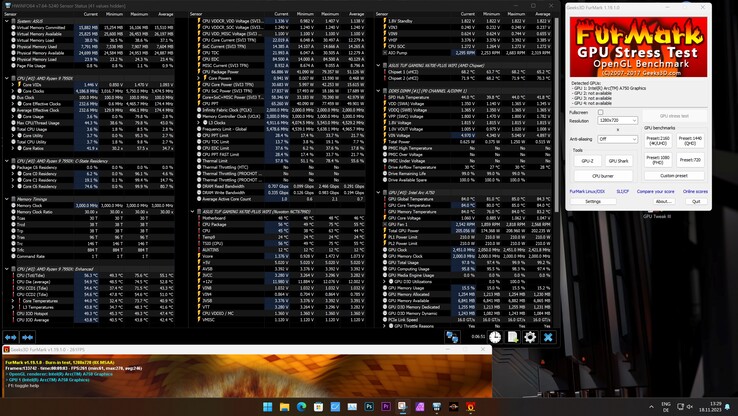Image resolution: width=738 pixels, height=416 pixels.
Task: Enable the Fullscreen checkbox in FurMark
Action: tap(601, 112)
